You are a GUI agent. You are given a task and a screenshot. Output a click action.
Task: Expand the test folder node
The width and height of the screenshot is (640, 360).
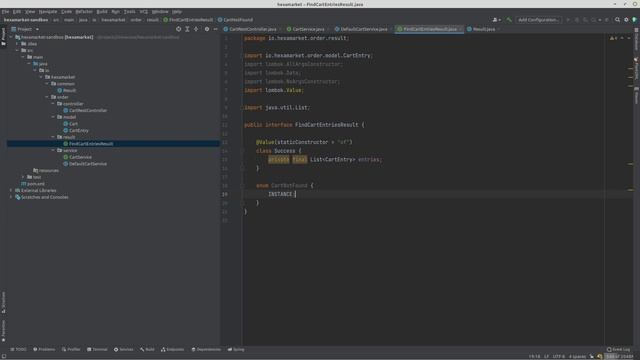tap(23, 177)
